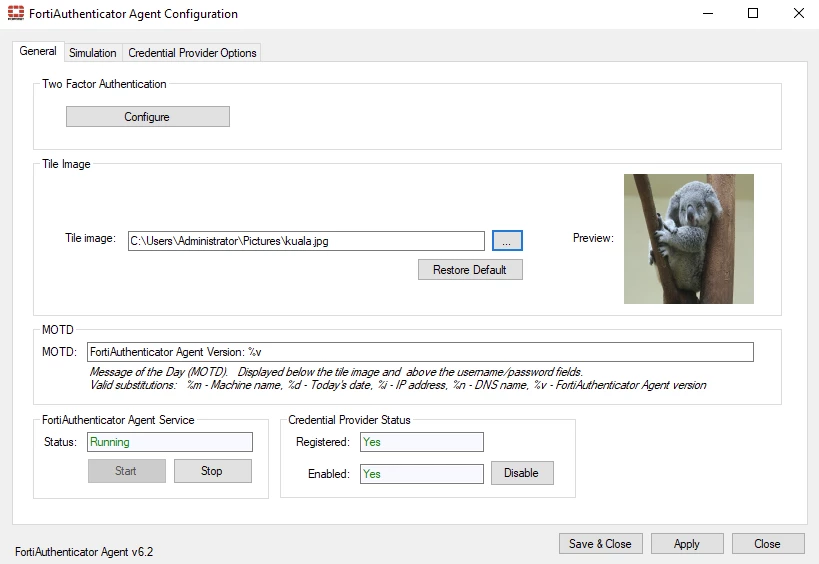Open the Simulation tab
This screenshot has height=564, width=819.
click(93, 53)
